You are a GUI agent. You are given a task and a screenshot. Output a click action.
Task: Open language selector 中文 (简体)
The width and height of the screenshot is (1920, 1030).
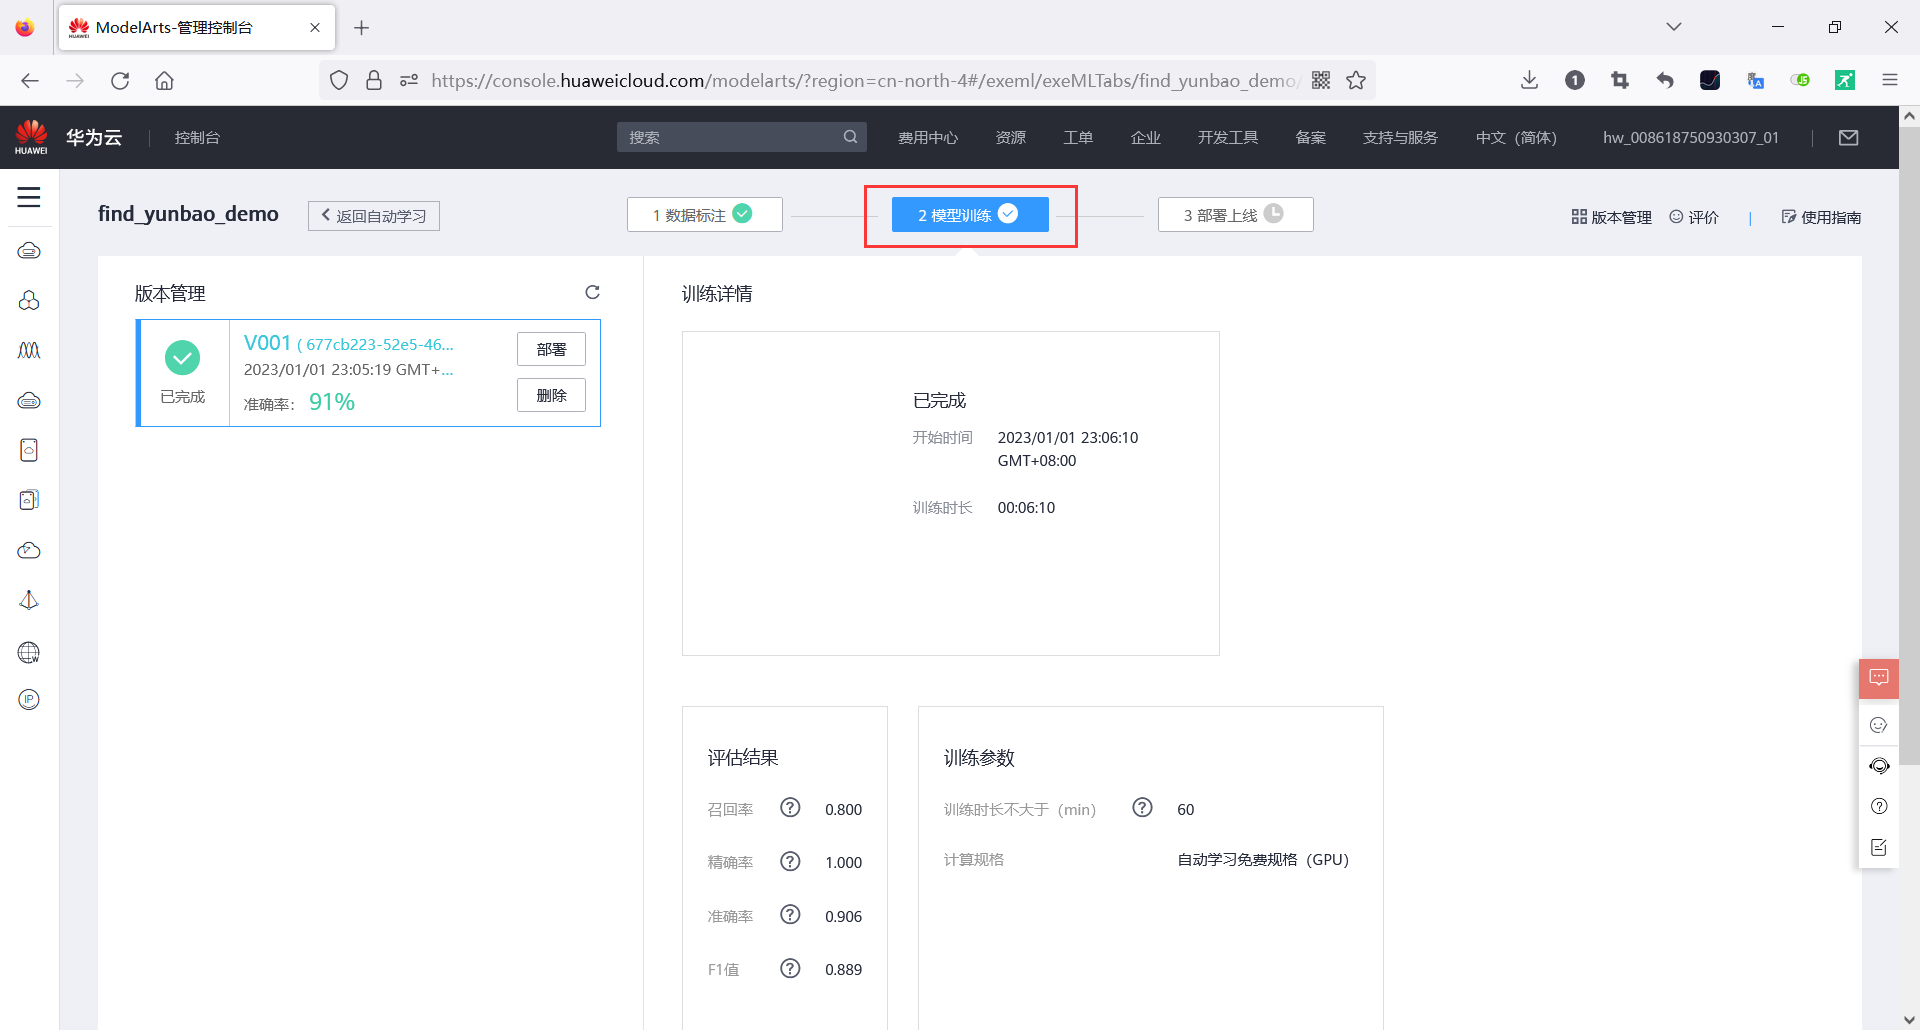1516,138
